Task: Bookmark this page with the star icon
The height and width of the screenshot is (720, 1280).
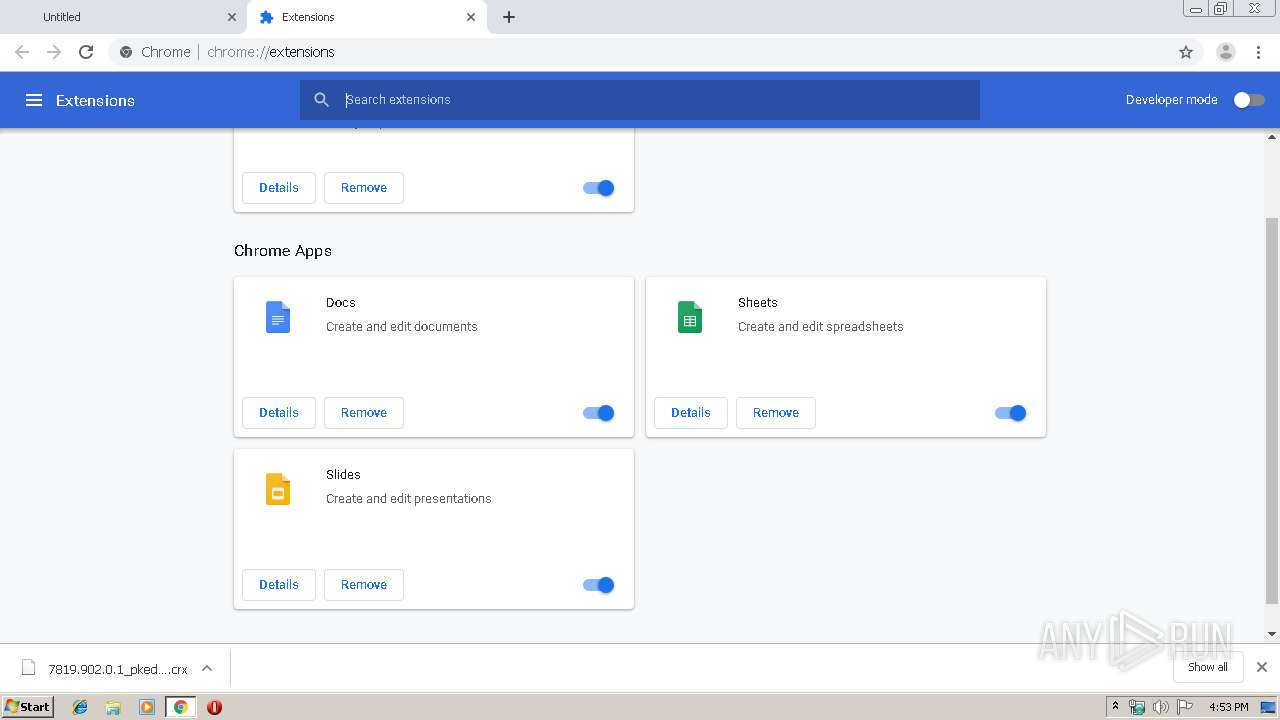Action: pos(1186,52)
